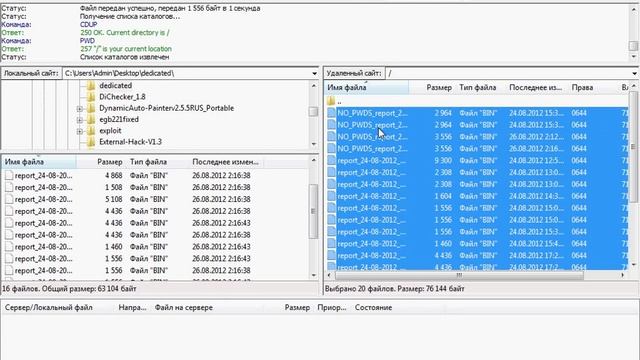This screenshot has width=640, height=360.
Task: Click file icon of local 1 508 byte report
Action: 9,187
